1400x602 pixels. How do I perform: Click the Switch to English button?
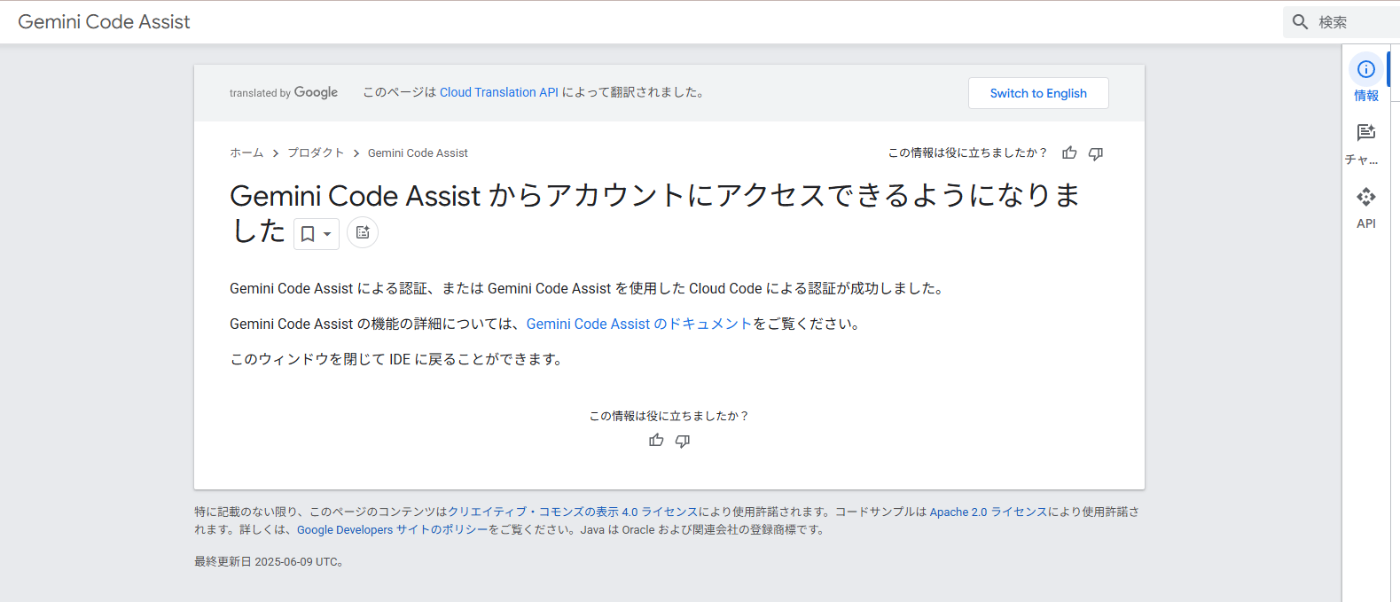point(1038,93)
